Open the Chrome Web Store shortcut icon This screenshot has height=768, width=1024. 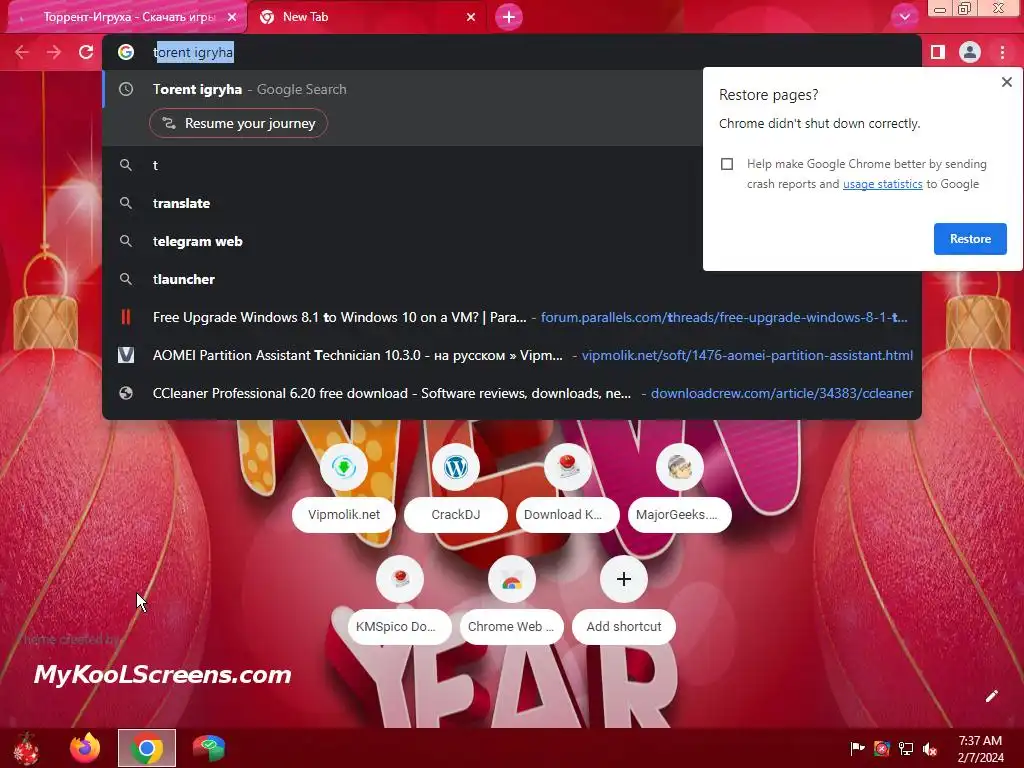click(x=511, y=579)
